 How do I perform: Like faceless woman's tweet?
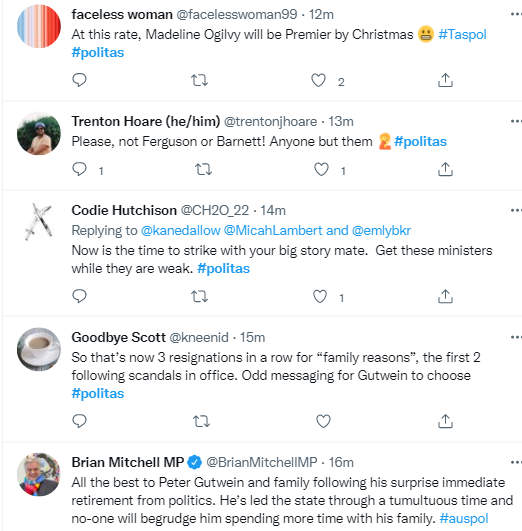pyautogui.click(x=318, y=81)
